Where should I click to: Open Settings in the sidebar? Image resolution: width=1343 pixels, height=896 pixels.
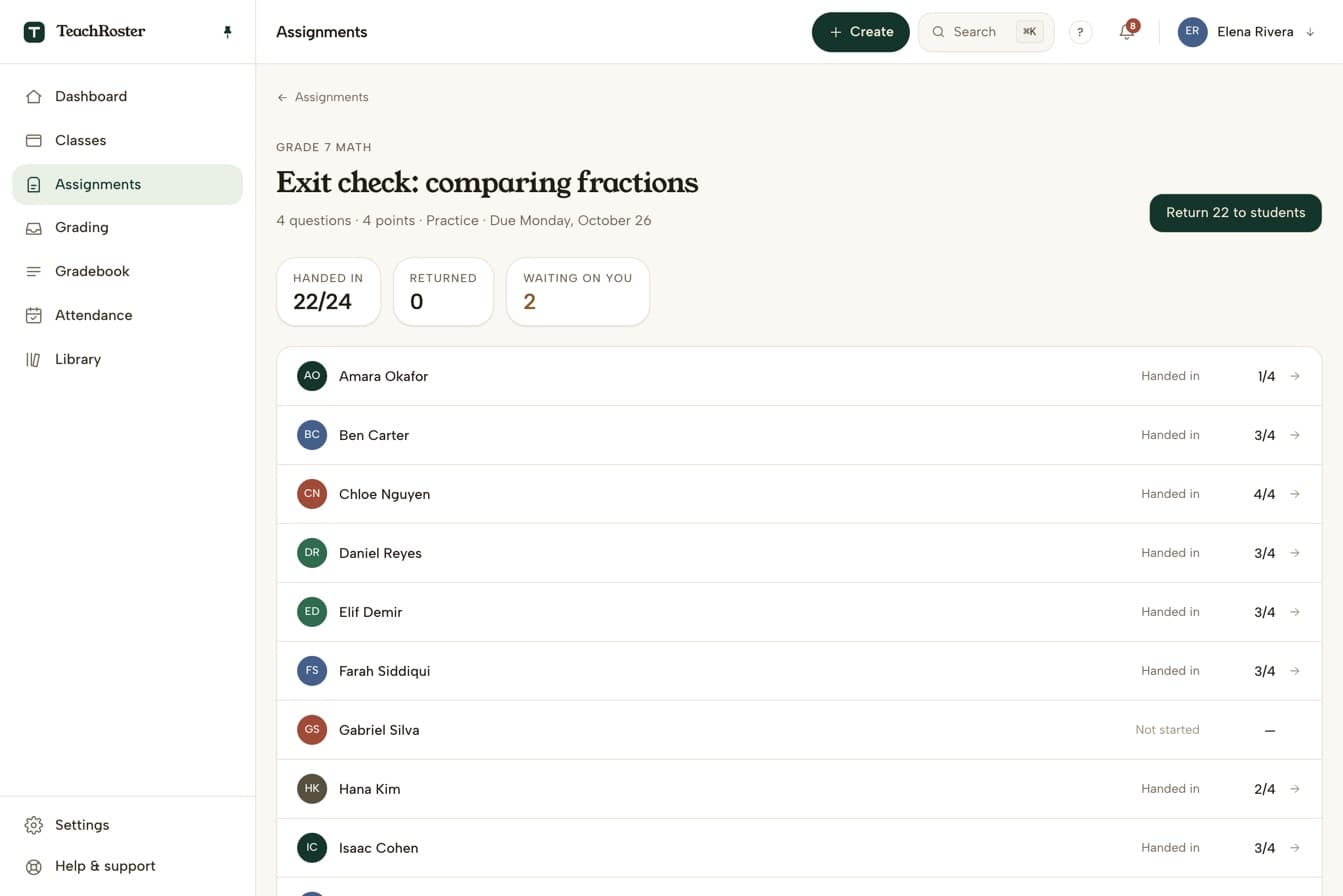coord(127,825)
